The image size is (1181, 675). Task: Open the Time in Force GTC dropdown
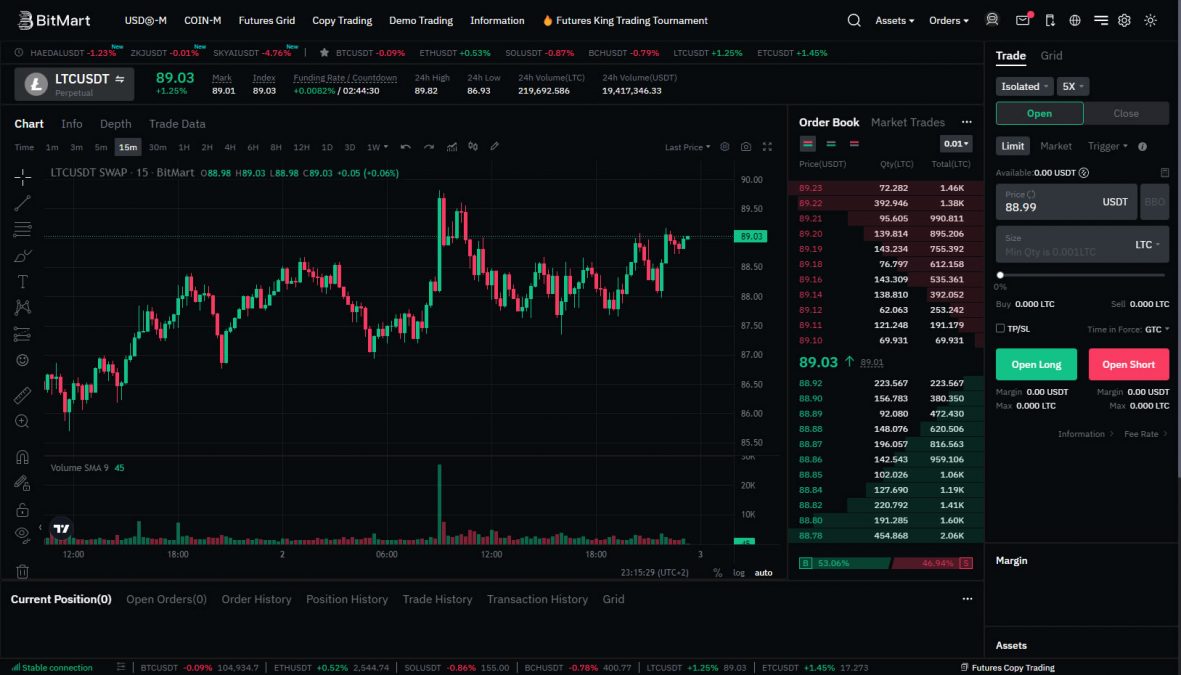pos(1157,329)
